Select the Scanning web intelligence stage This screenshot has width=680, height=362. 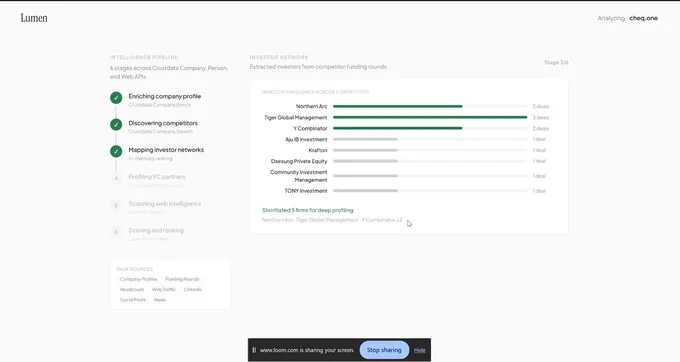click(164, 204)
